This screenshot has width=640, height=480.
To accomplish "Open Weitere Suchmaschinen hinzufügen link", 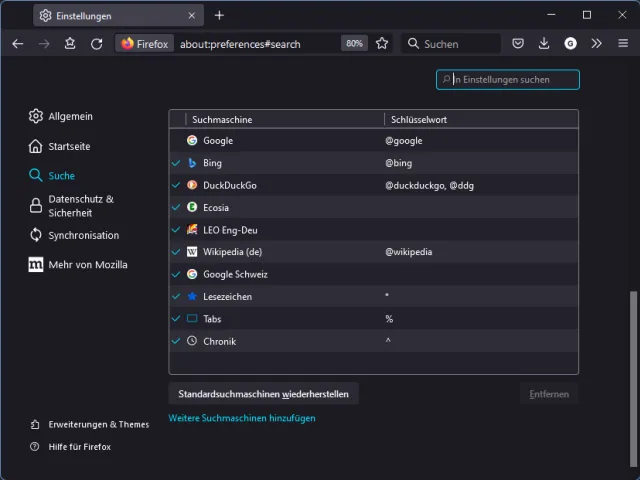I will tap(242, 418).
